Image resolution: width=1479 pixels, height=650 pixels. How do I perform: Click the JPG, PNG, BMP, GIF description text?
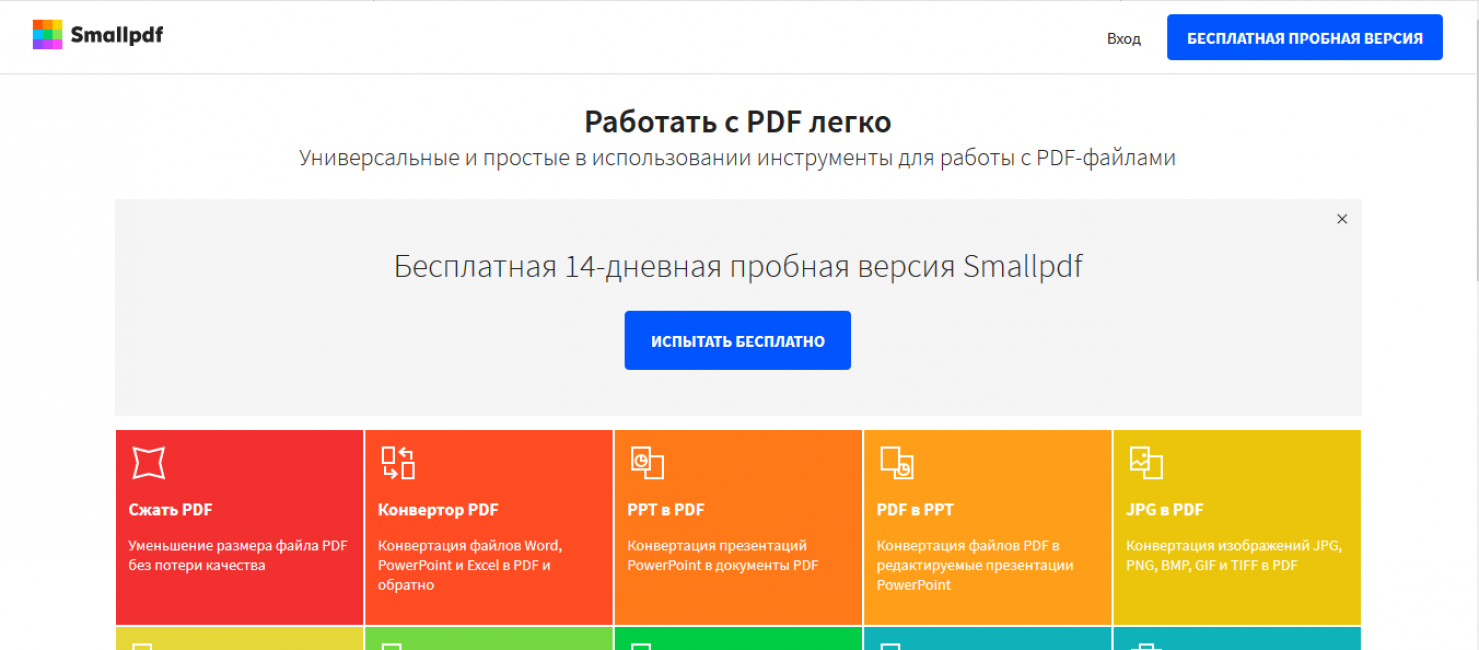(1234, 555)
